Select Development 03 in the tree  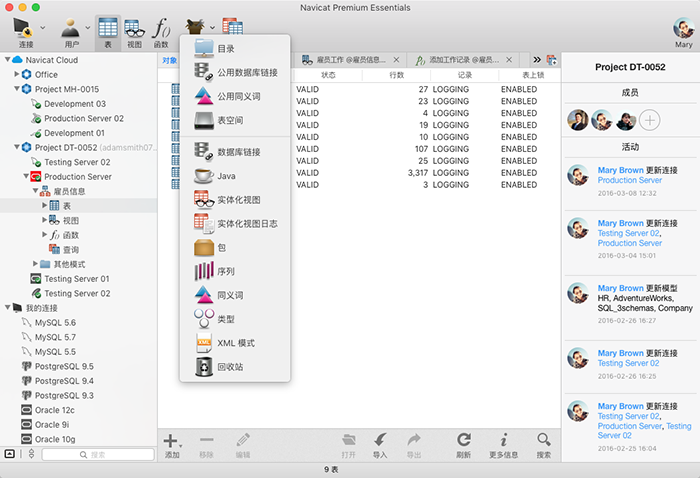75,104
